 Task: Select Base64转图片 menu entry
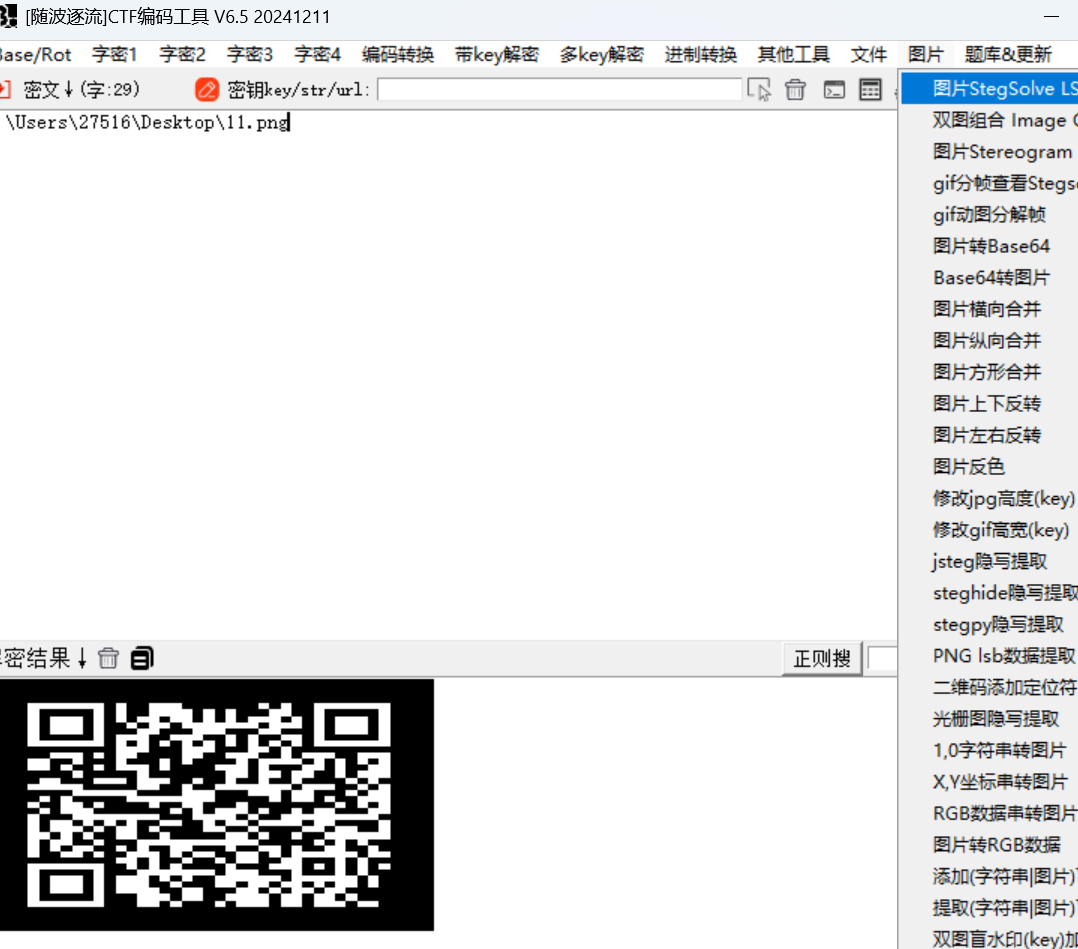click(x=989, y=278)
